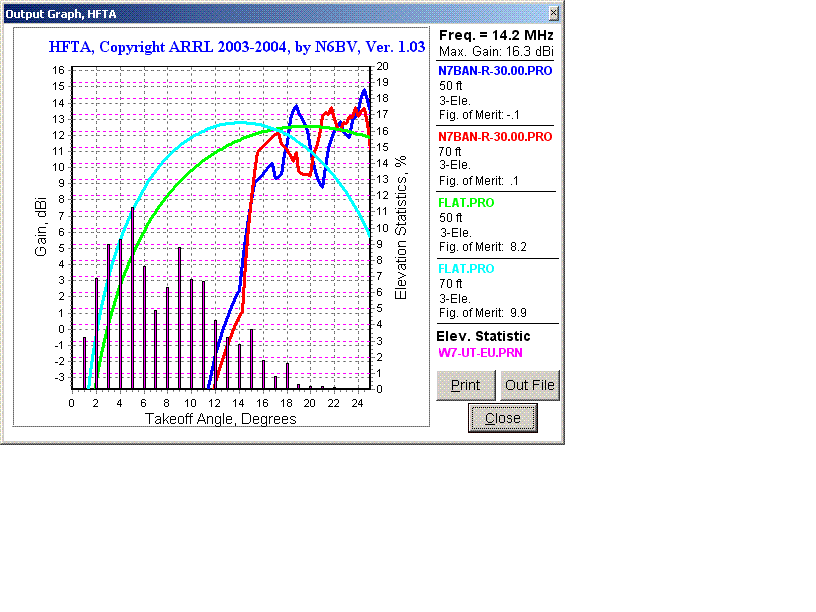816x612 pixels.
Task: Click the Print button
Action: point(465,386)
